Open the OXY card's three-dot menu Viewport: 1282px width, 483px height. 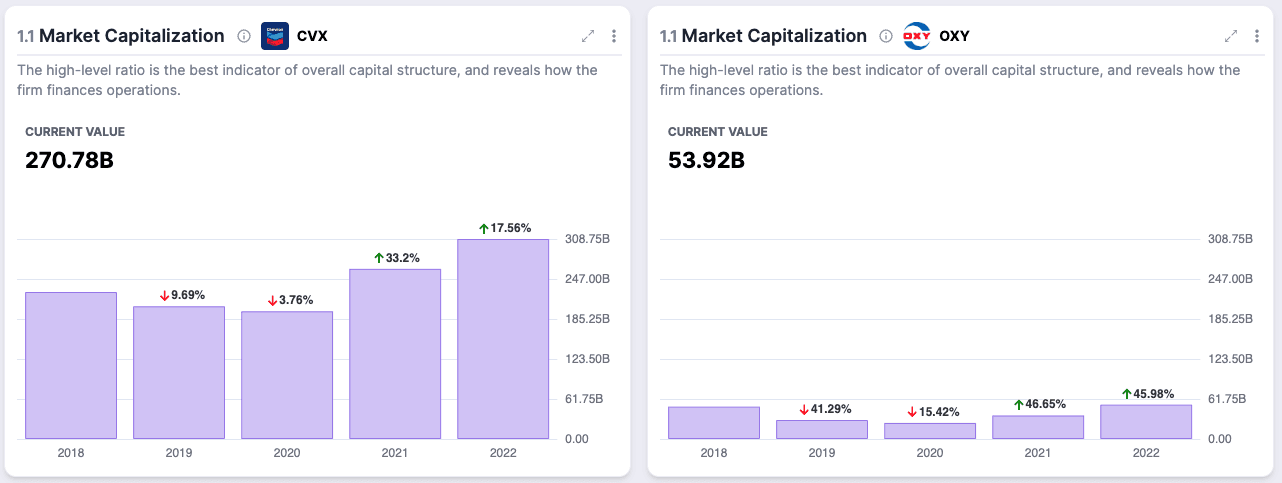coord(1257,36)
